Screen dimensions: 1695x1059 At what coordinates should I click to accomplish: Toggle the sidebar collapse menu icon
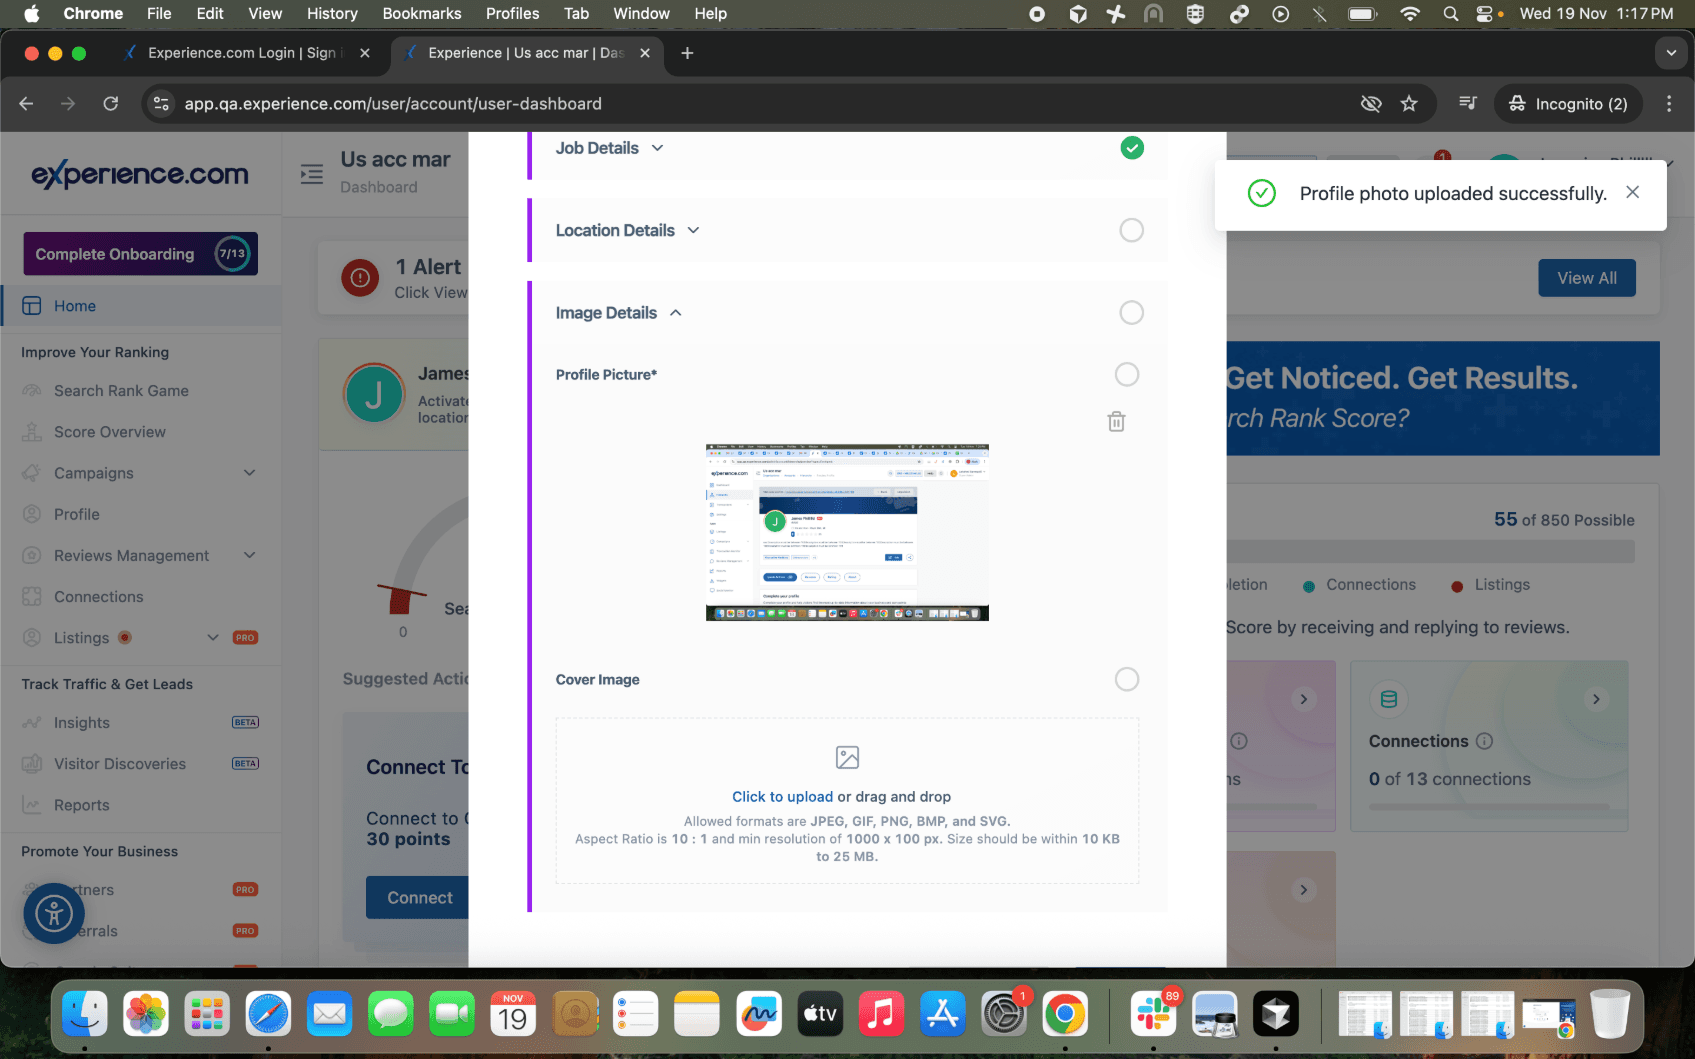[312, 174]
